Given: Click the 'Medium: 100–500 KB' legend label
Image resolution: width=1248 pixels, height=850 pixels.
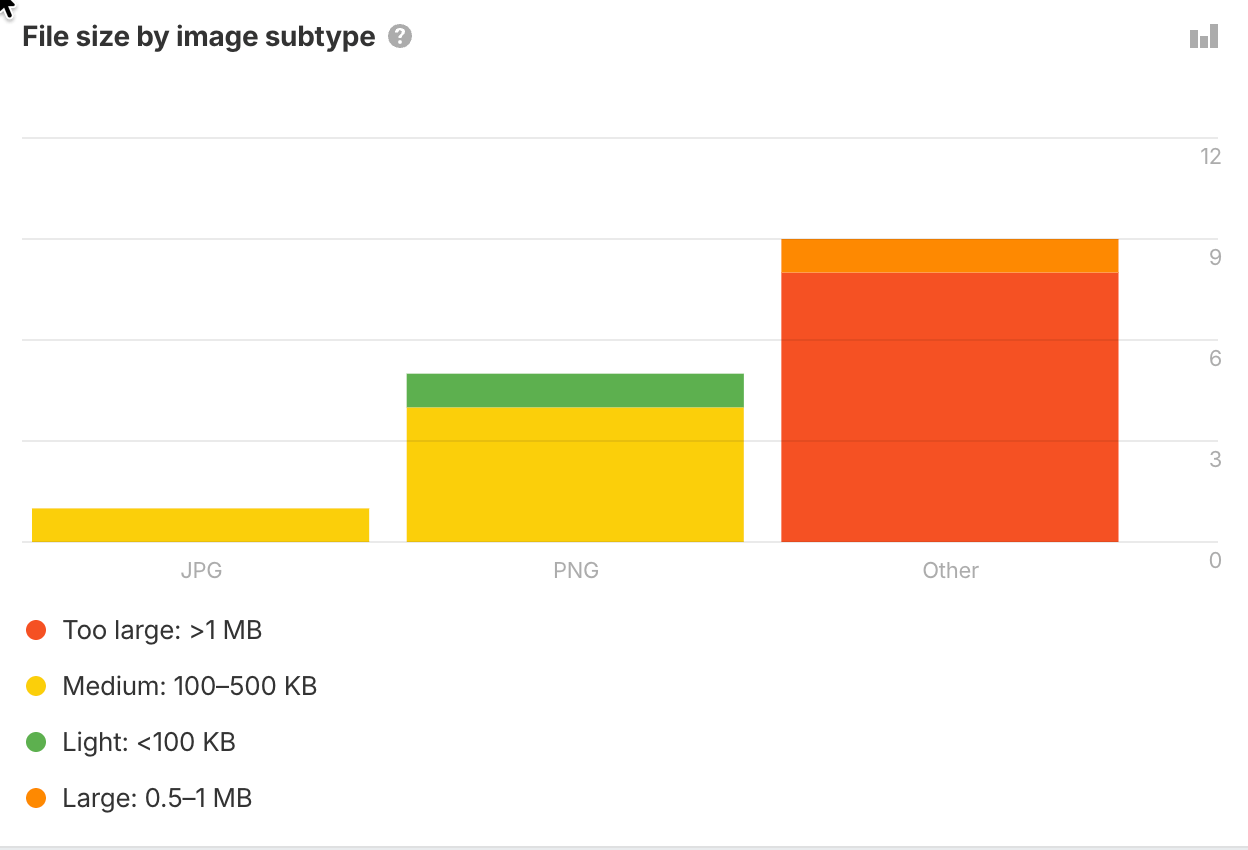Looking at the screenshot, I should tap(189, 686).
